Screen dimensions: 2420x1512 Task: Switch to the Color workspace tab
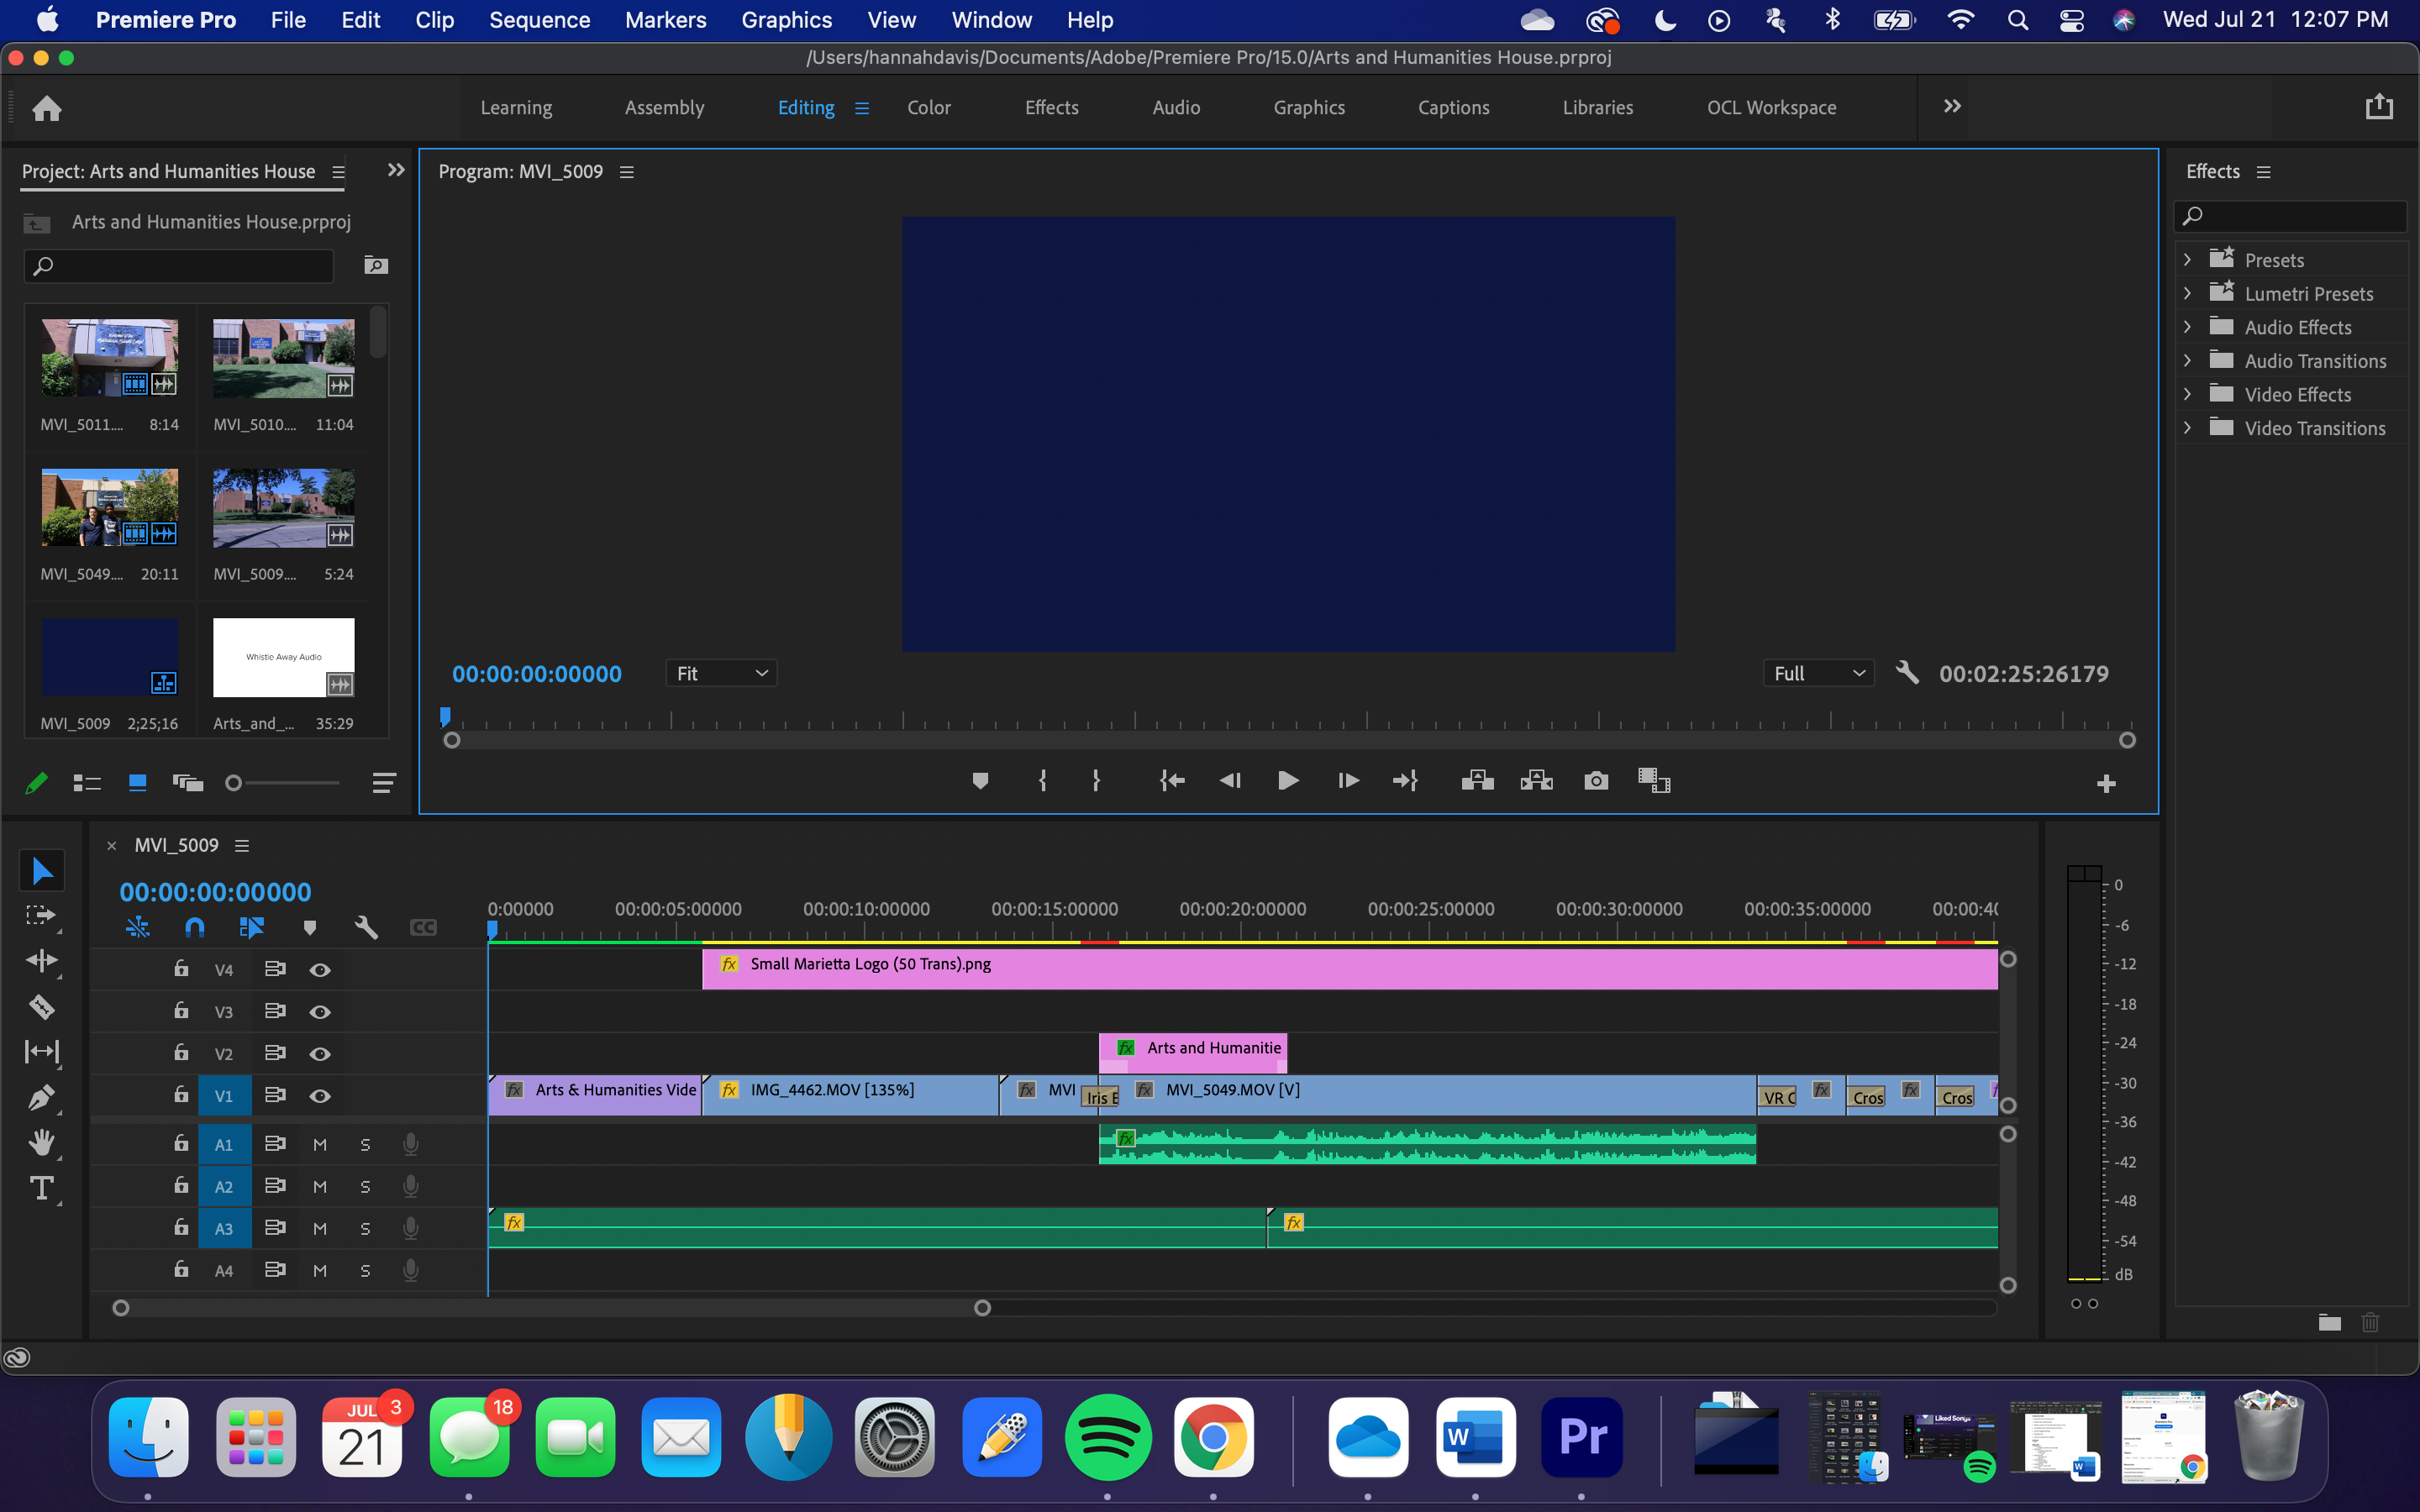(928, 107)
